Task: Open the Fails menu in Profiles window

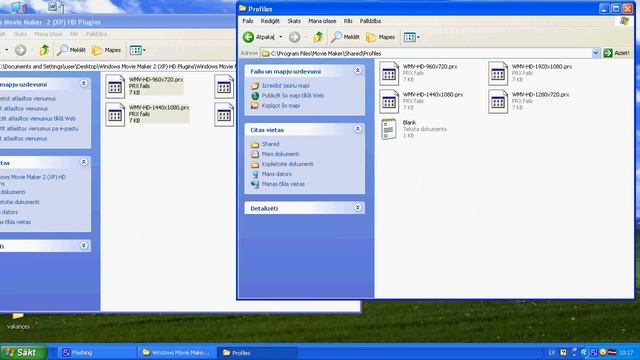Action: (248, 21)
